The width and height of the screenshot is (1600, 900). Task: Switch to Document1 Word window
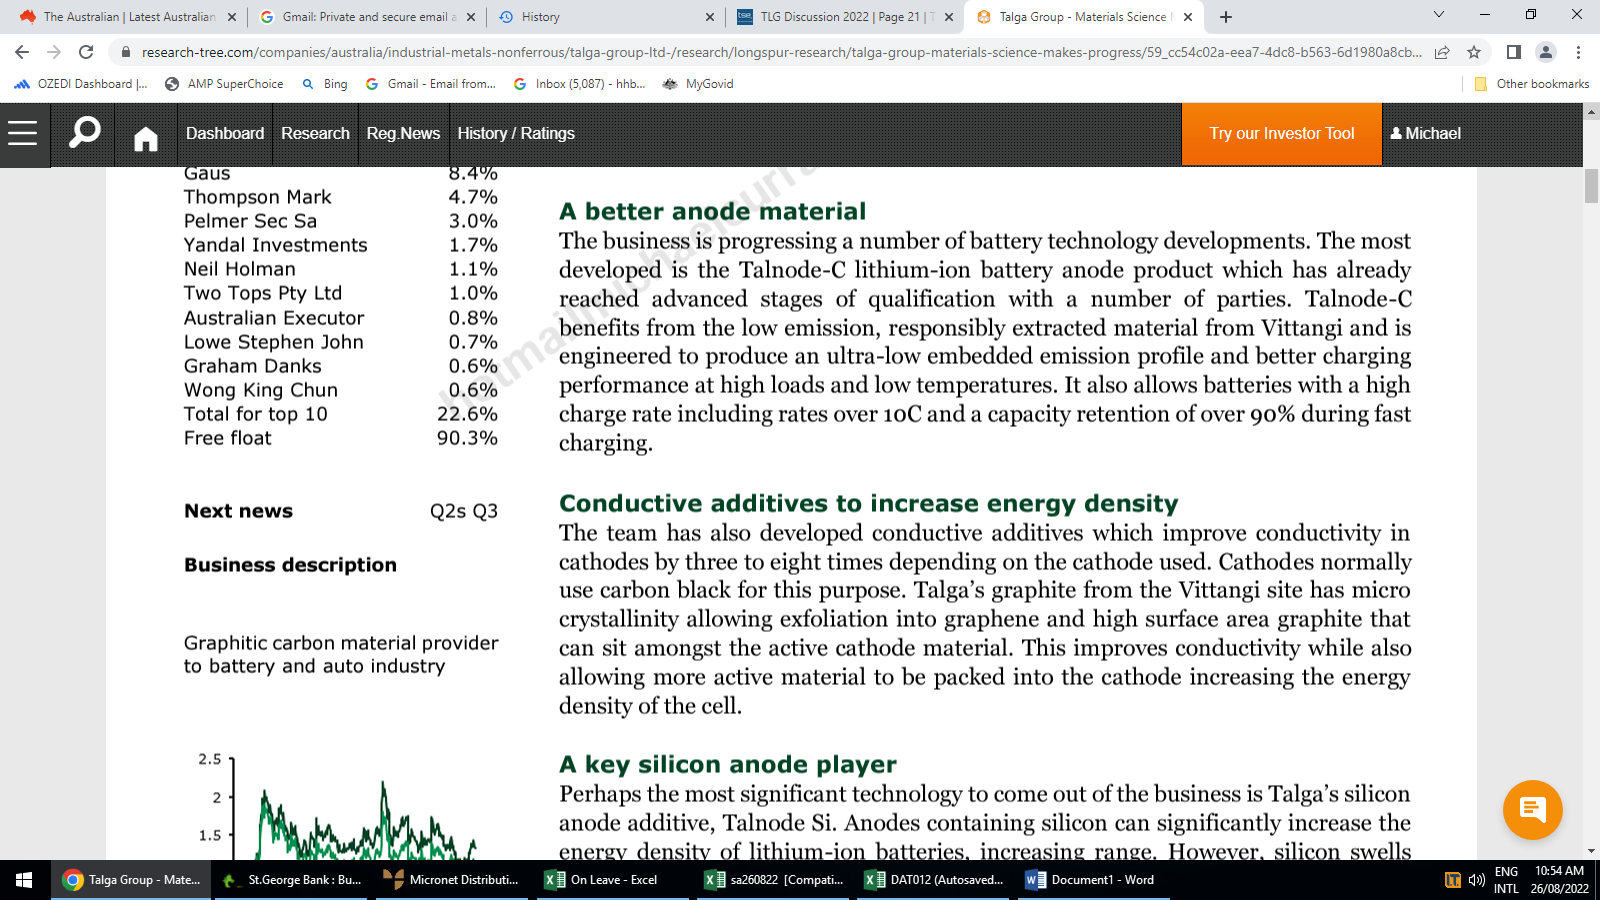[1093, 880]
